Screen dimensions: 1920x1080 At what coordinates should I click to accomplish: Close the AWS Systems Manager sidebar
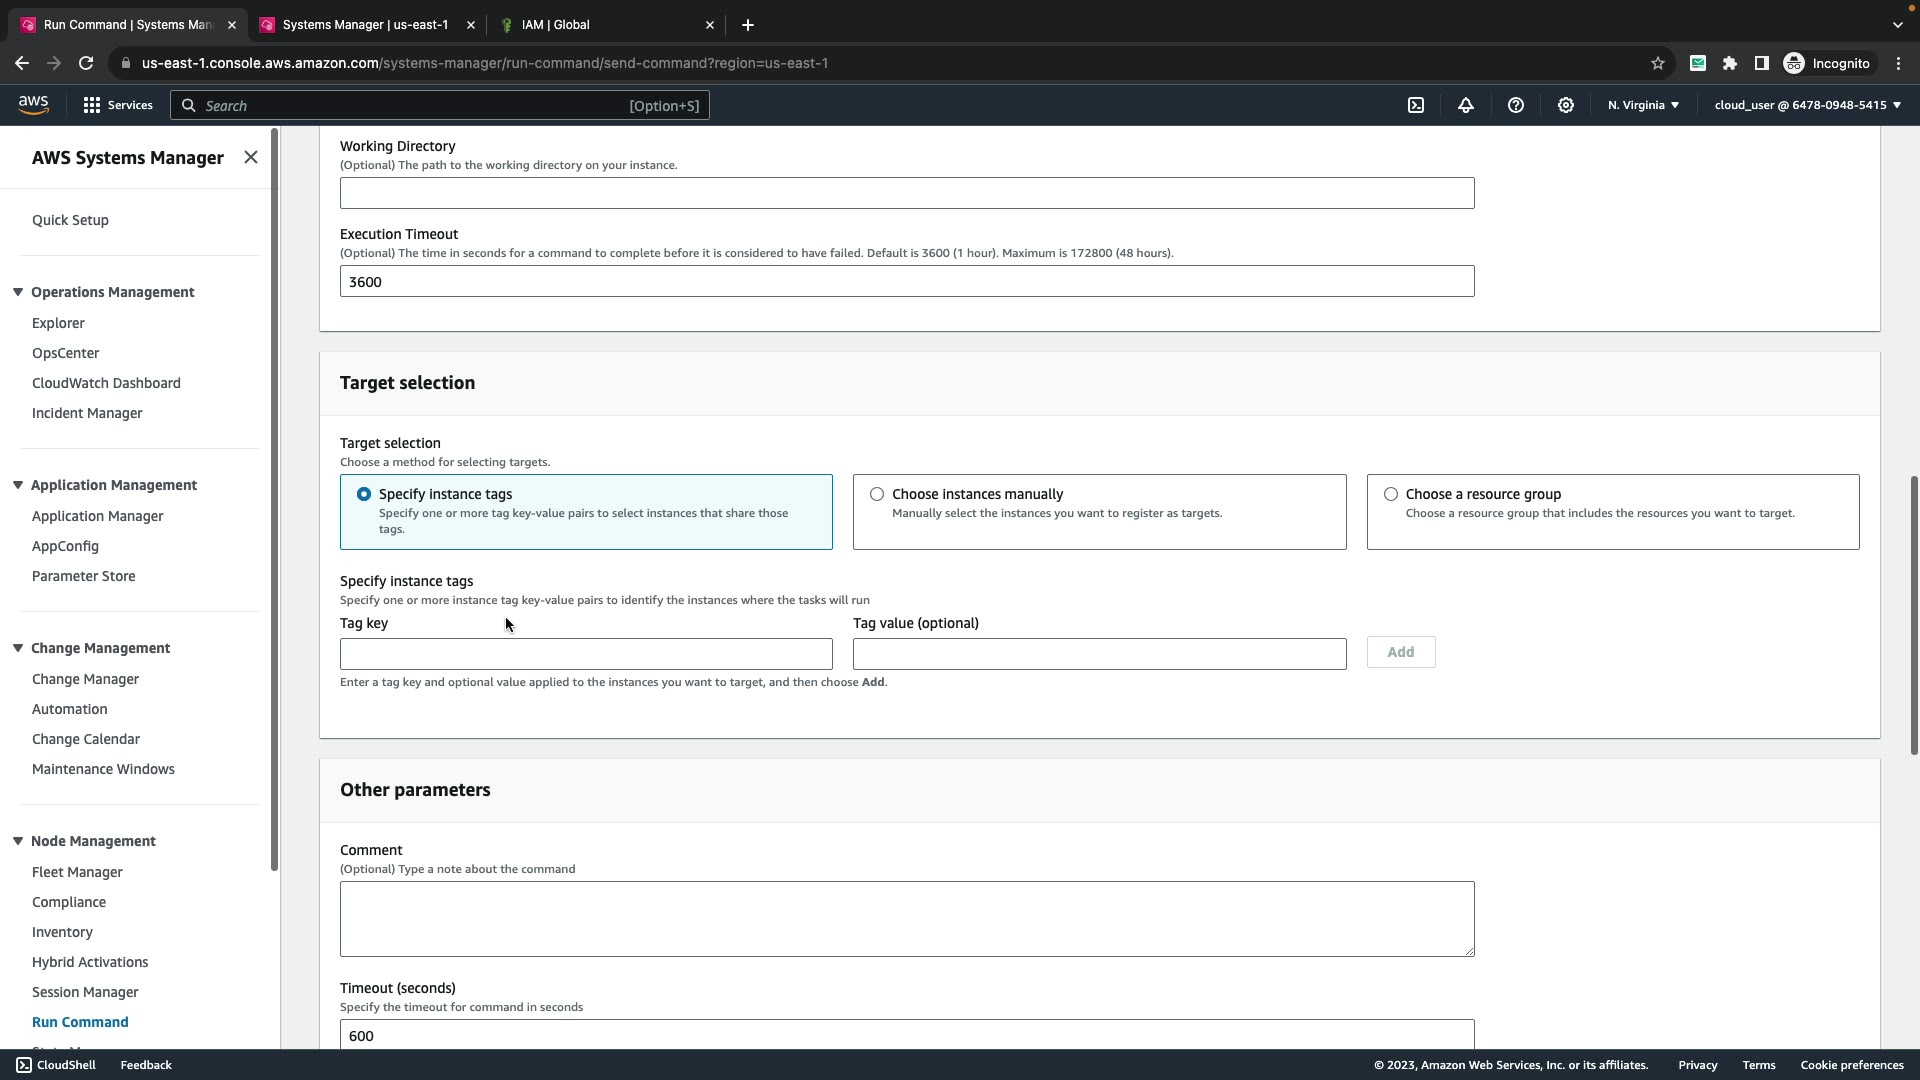(251, 157)
